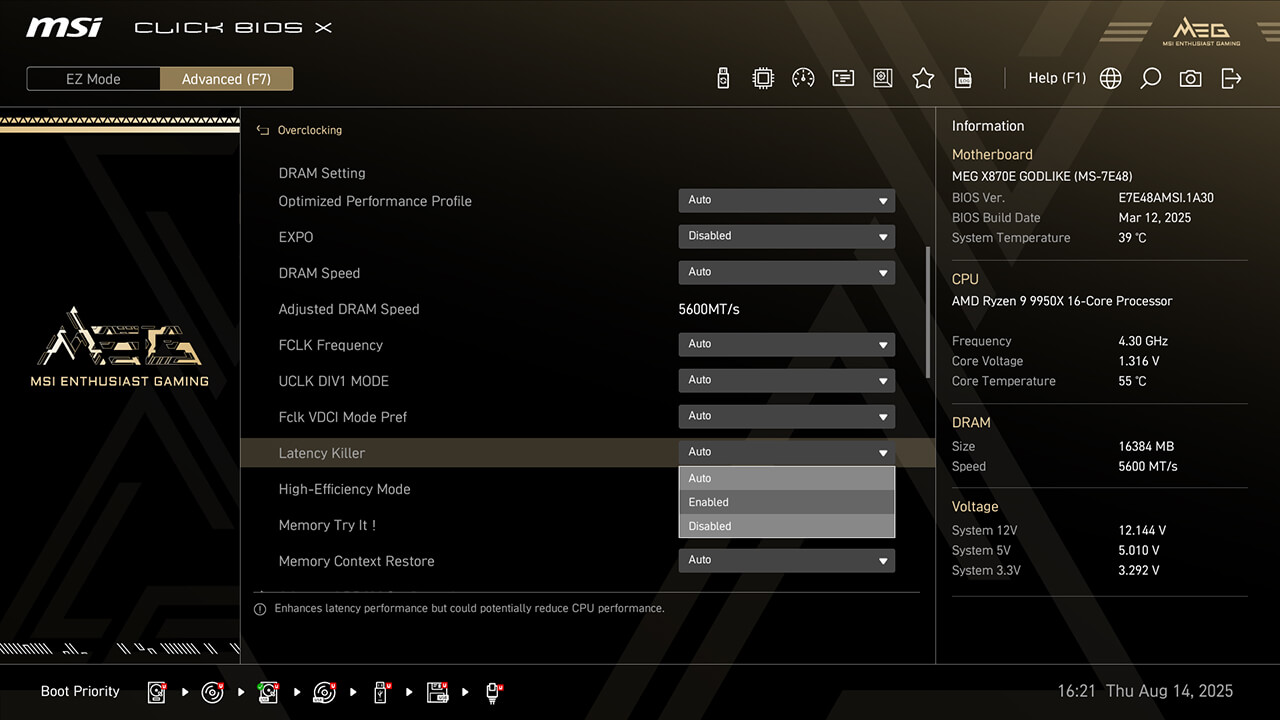Pick Auto option in Latency Killer list
The width and height of the screenshot is (1280, 720).
pyautogui.click(x=786, y=478)
